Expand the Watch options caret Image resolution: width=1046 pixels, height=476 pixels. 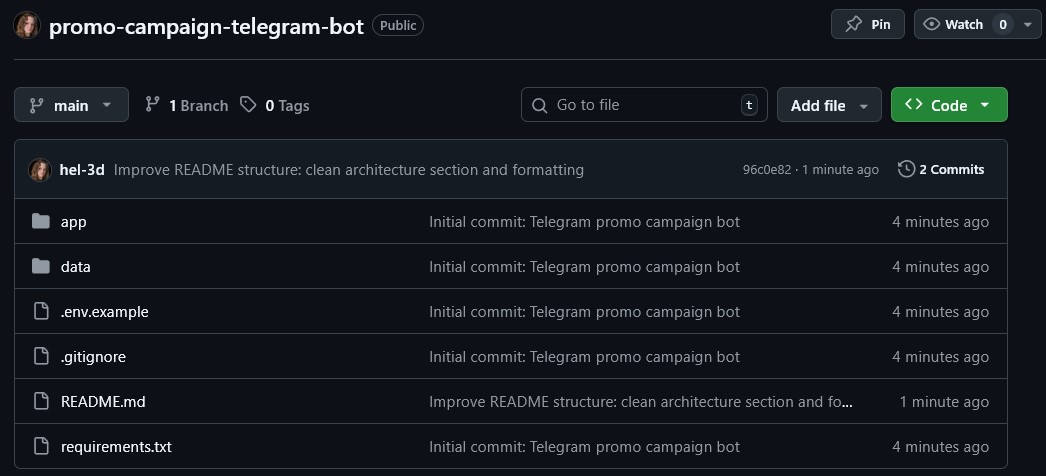(x=1027, y=25)
